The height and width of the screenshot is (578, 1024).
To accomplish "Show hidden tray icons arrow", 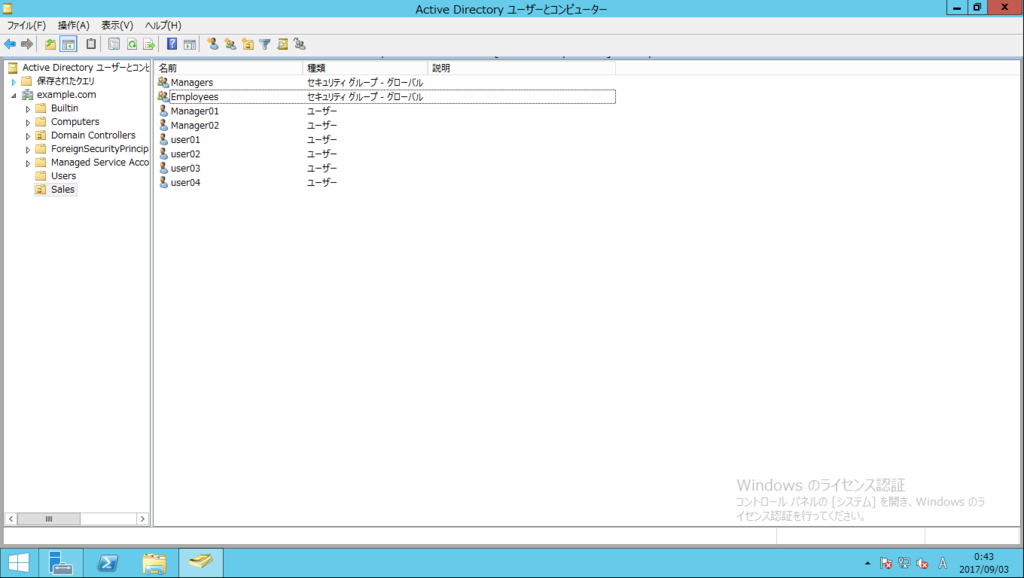I will tap(867, 563).
